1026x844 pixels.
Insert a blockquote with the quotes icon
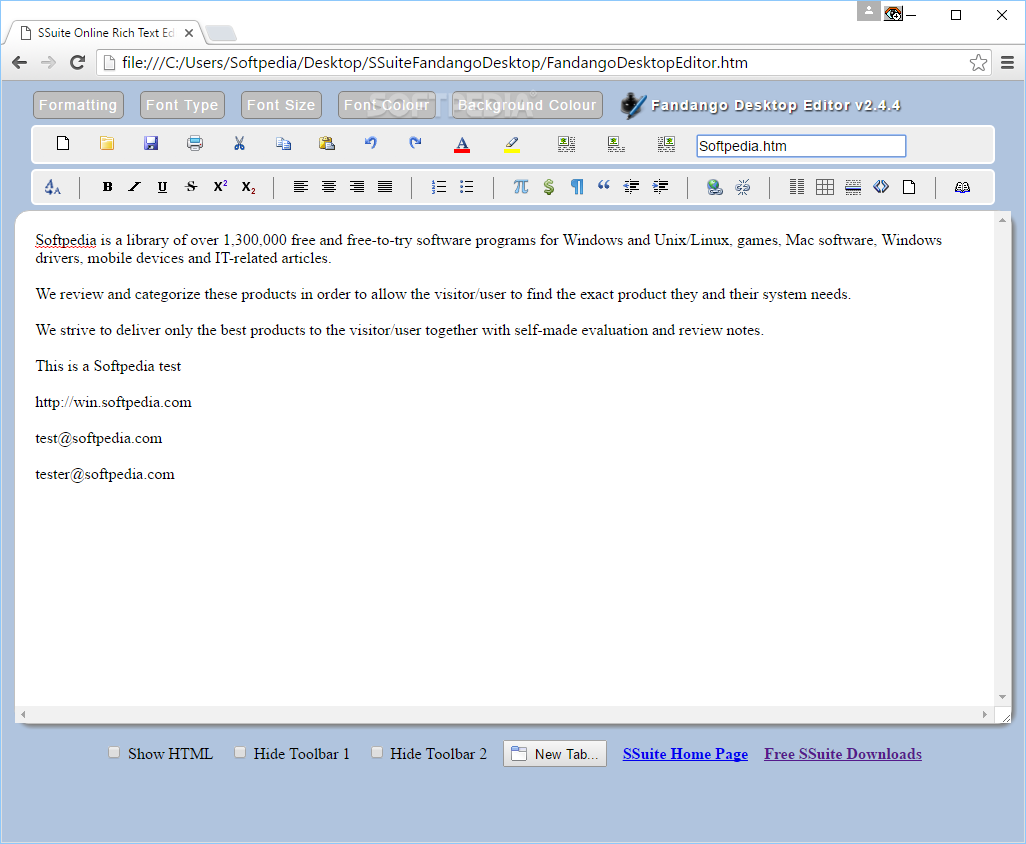pyautogui.click(x=603, y=186)
